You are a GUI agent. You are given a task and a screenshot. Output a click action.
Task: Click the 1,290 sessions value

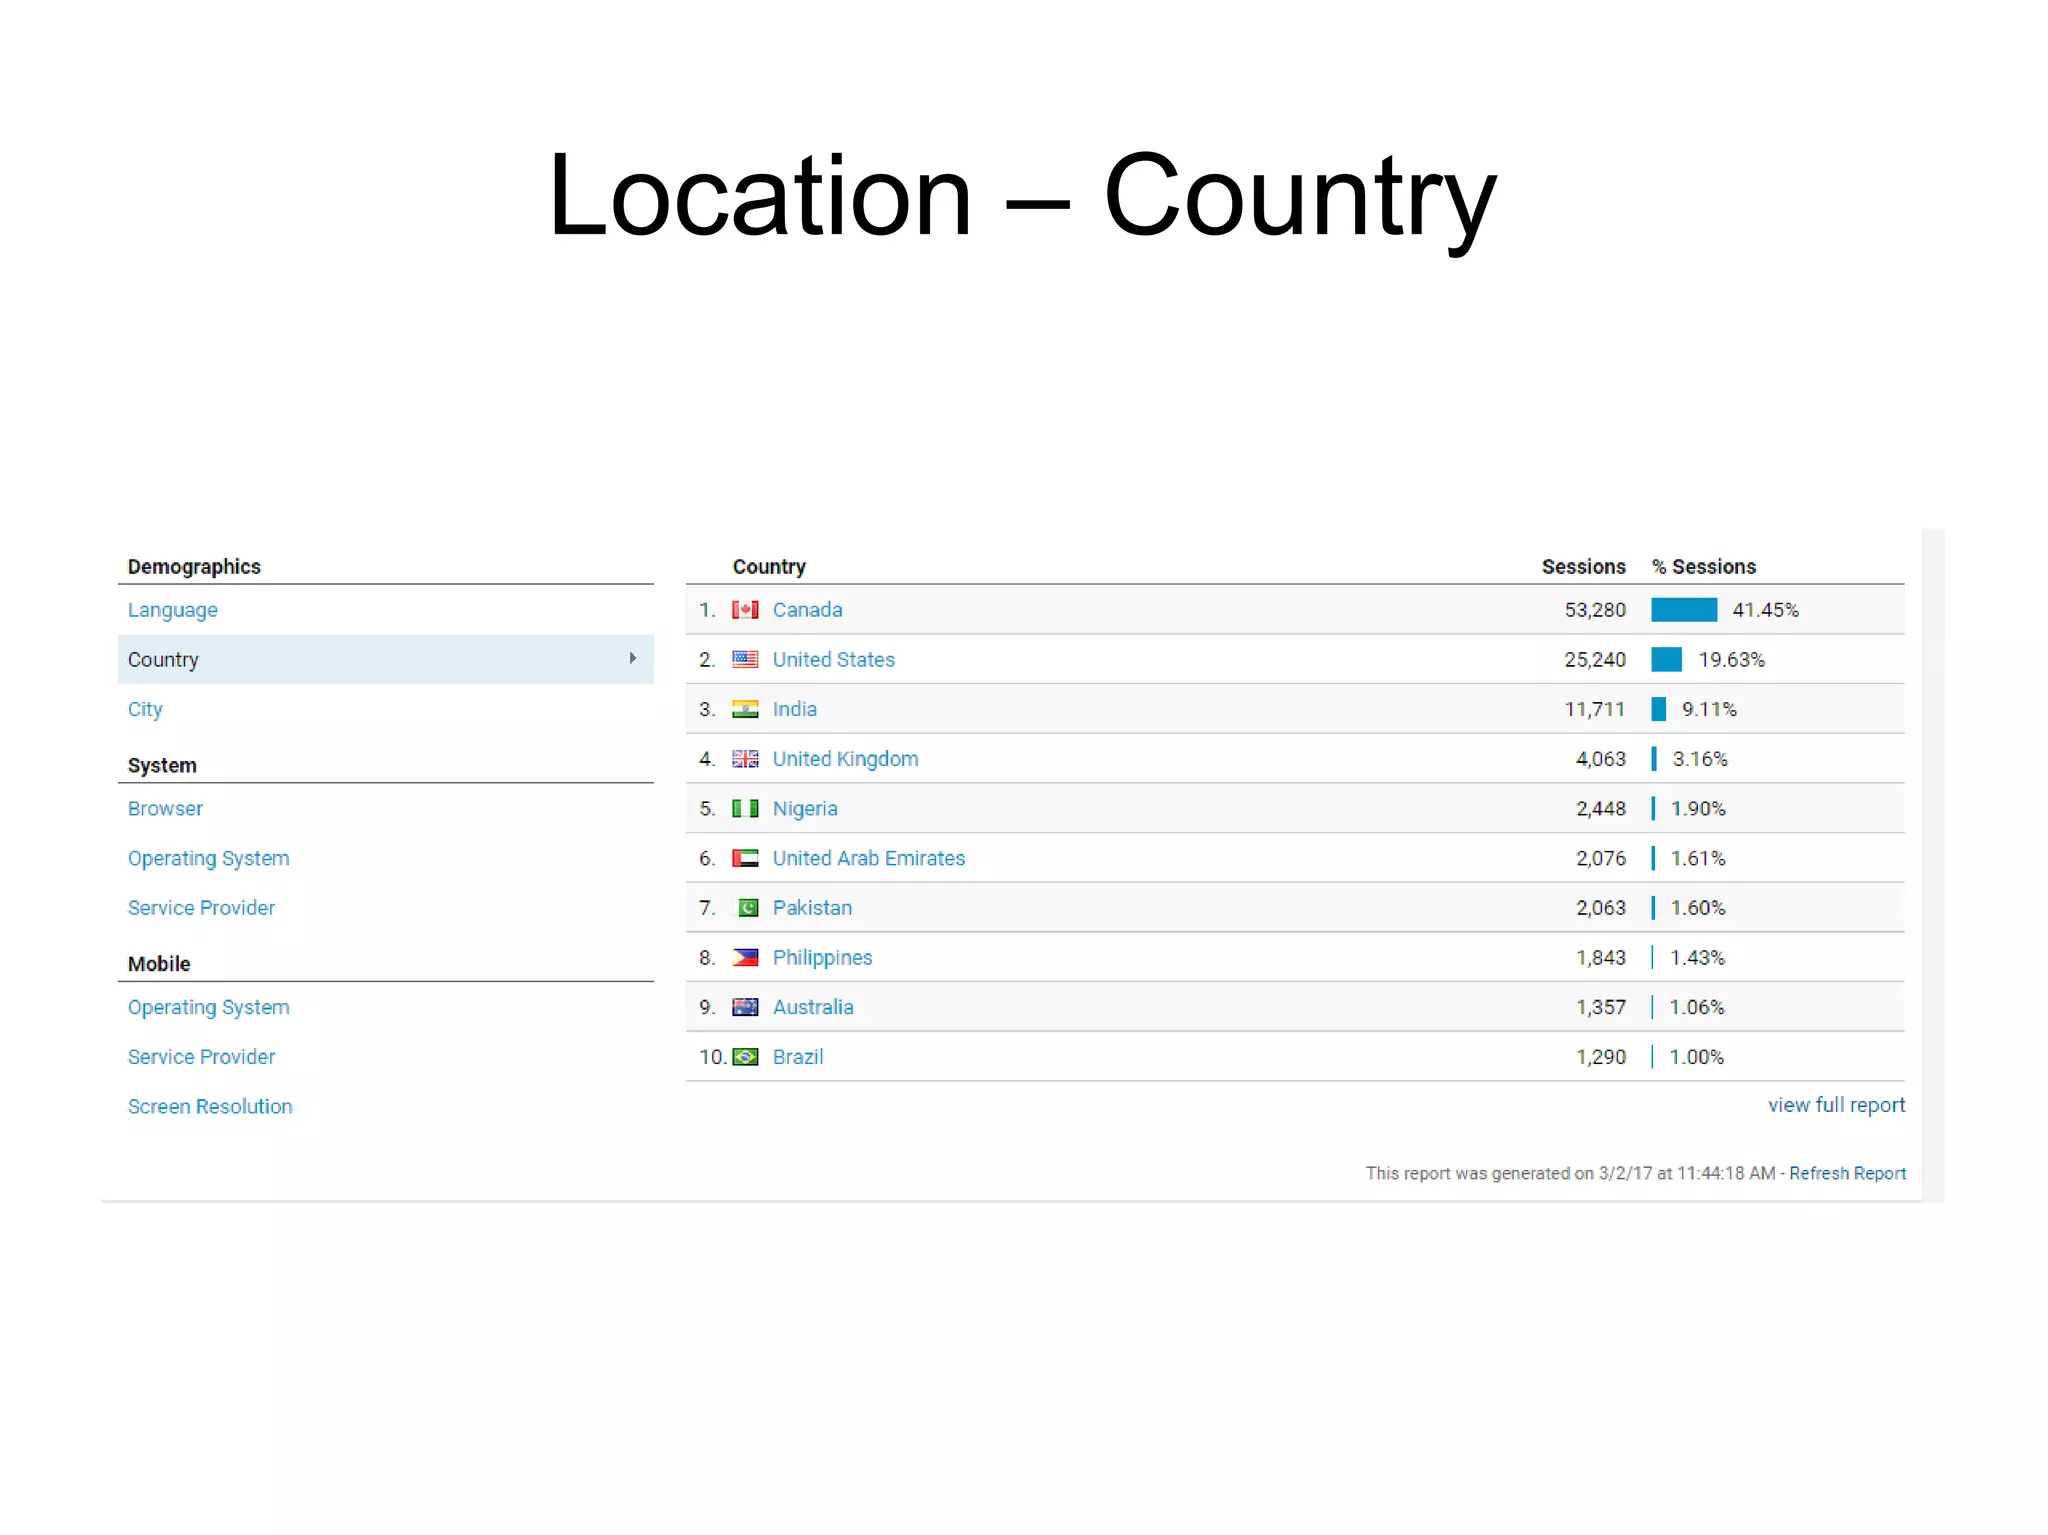pos(1601,1057)
